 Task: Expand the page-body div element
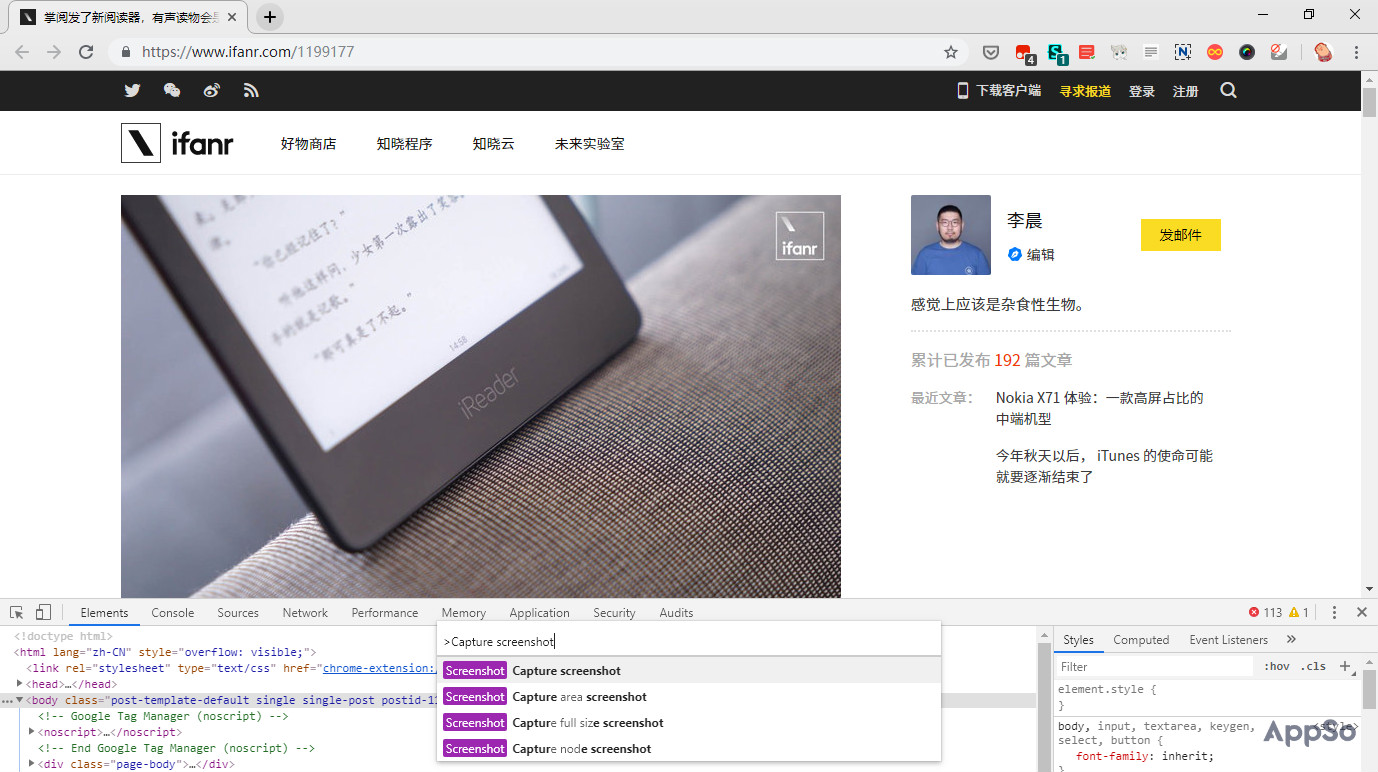click(x=32, y=763)
